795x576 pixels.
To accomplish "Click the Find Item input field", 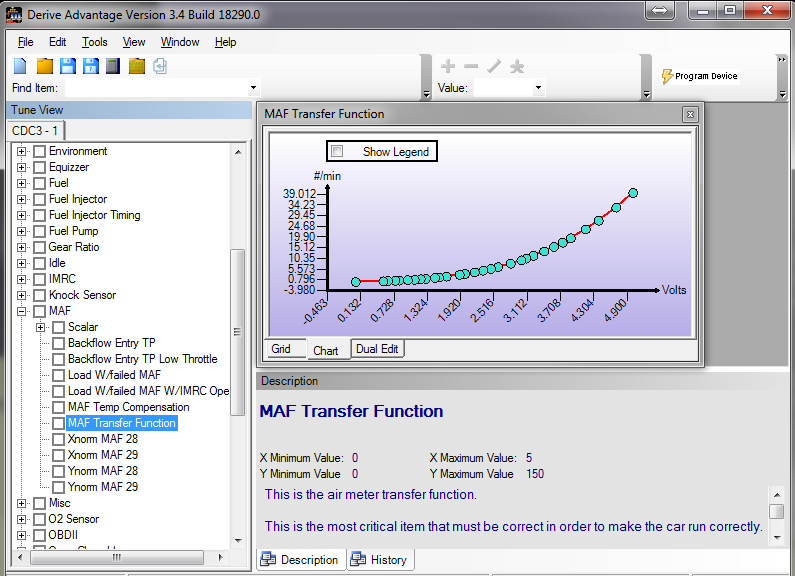I will coord(156,88).
